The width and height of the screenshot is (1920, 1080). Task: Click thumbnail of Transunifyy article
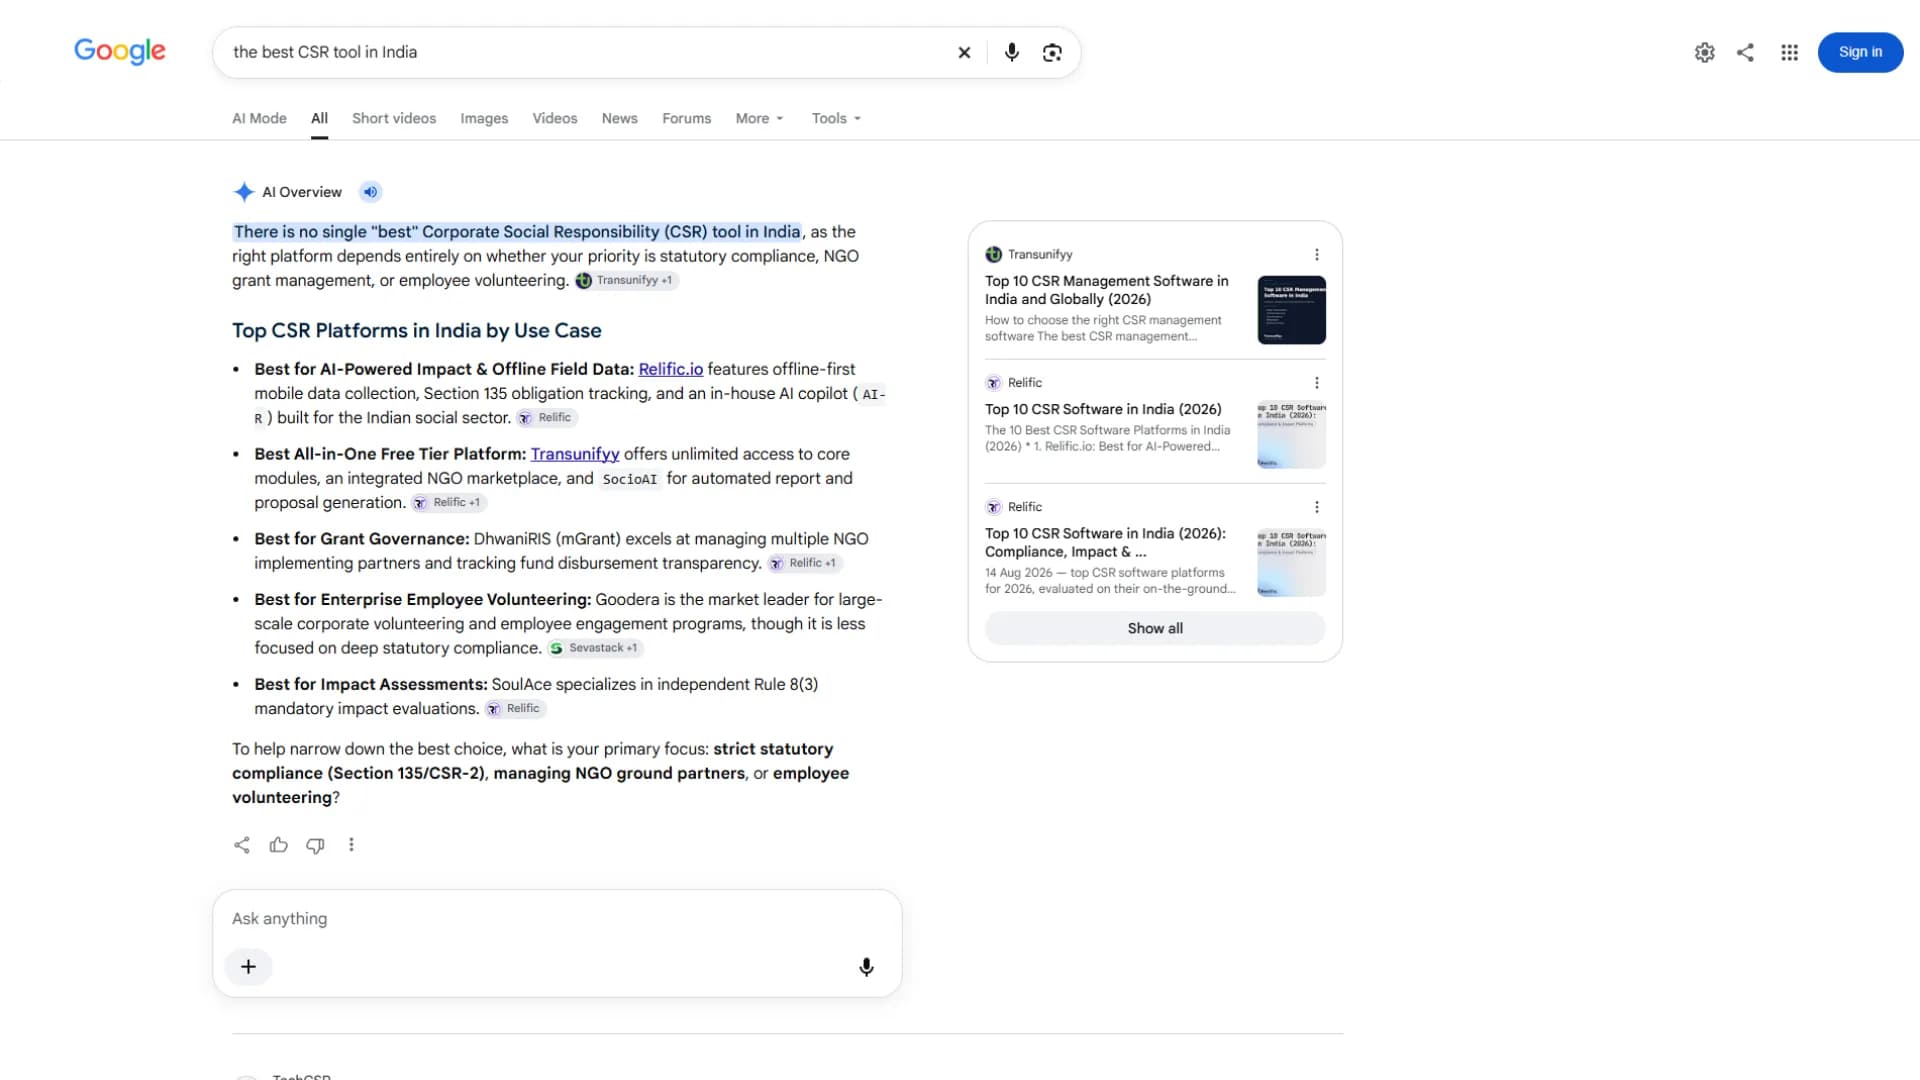click(x=1291, y=310)
